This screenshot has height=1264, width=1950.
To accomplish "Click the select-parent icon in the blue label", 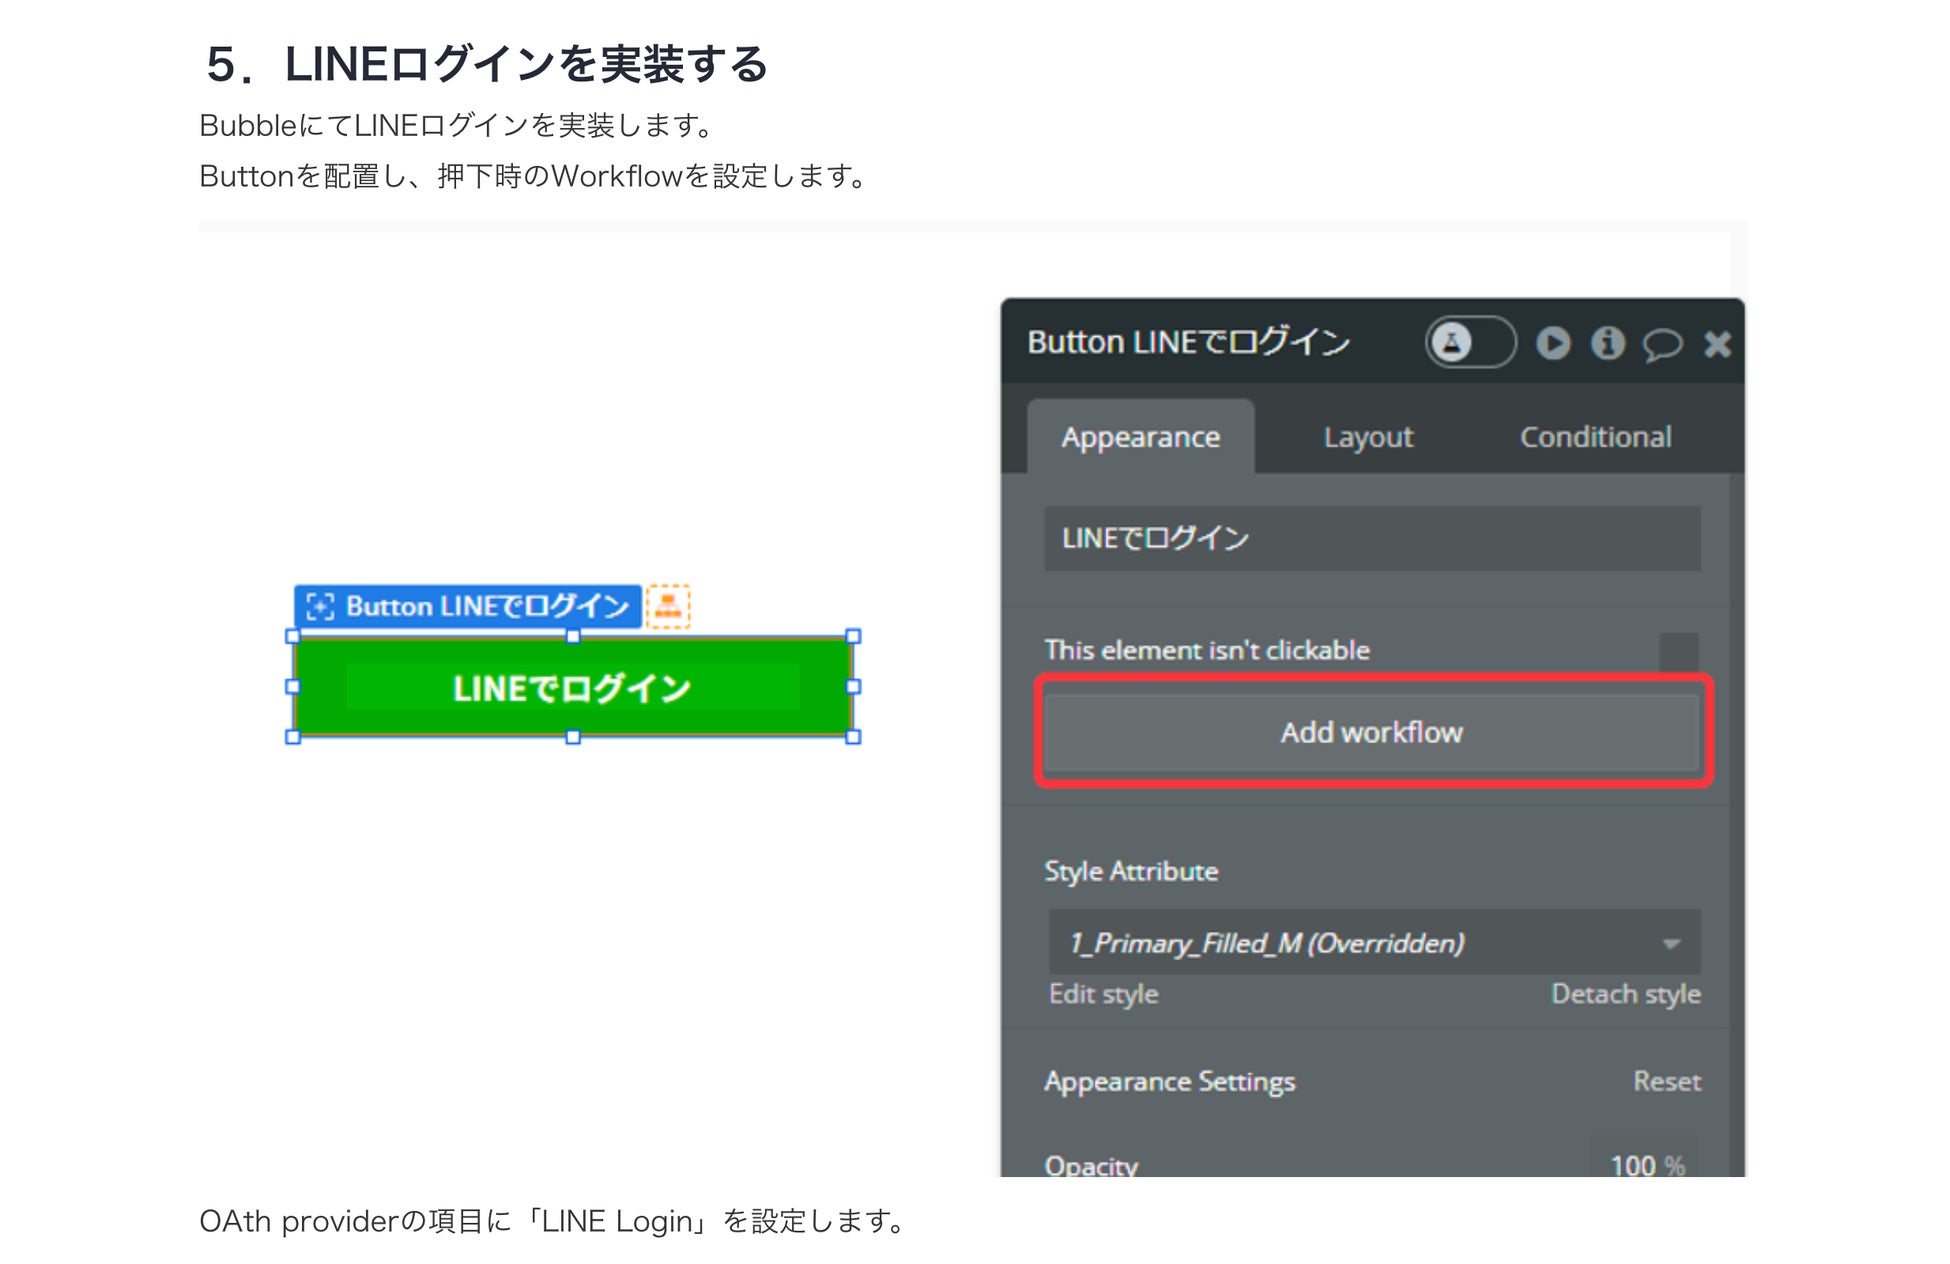I will [320, 606].
